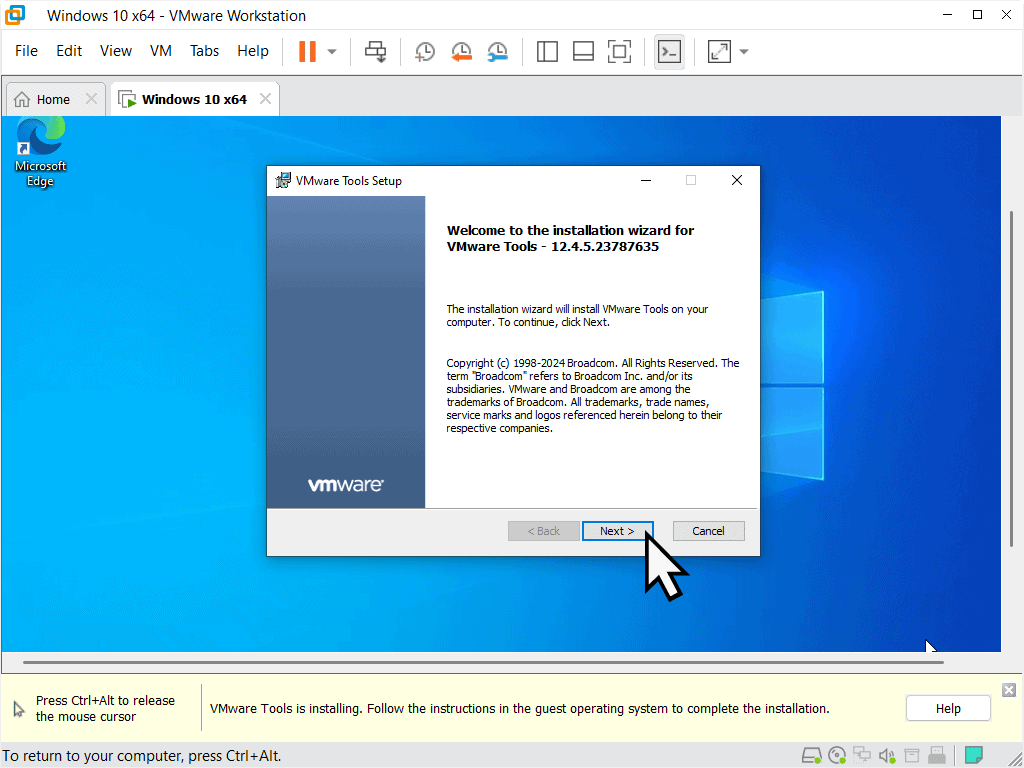This screenshot has height=768, width=1024.
Task: Click the hard disk status icon
Action: (x=812, y=755)
